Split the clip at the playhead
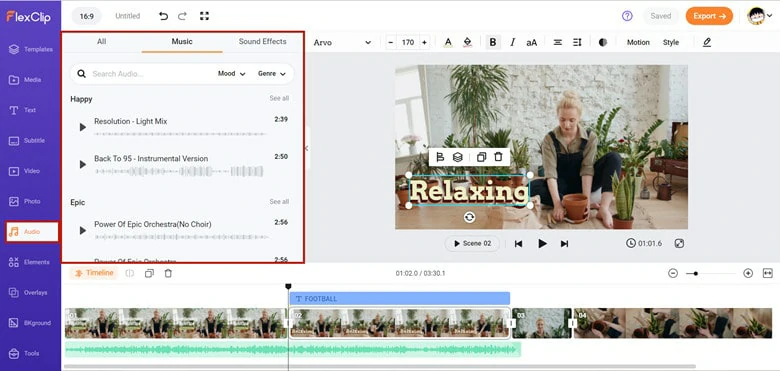780x371 pixels. coord(130,274)
